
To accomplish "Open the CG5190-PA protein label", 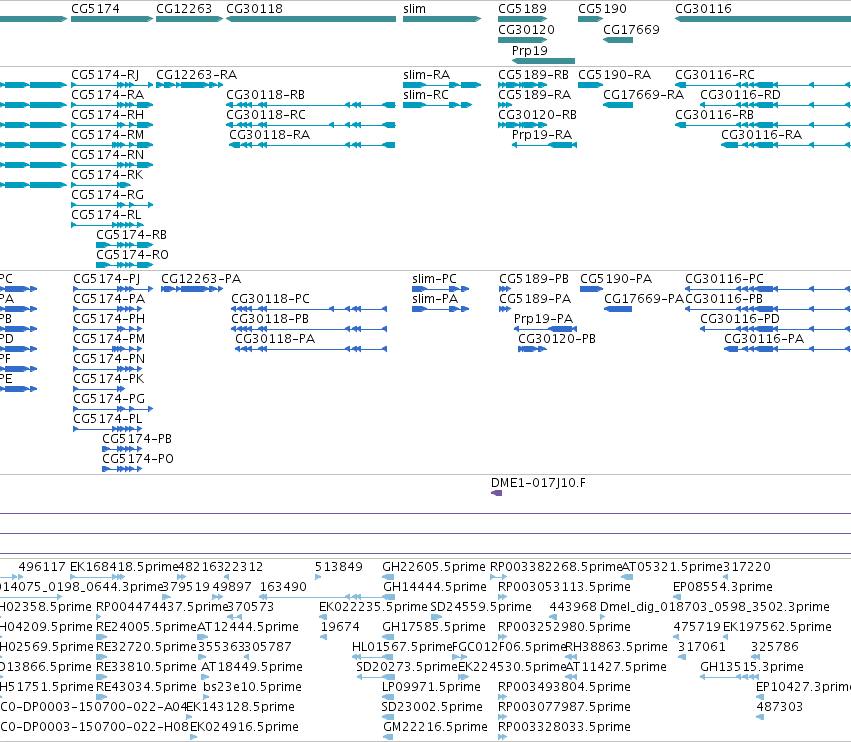I will (616, 279).
